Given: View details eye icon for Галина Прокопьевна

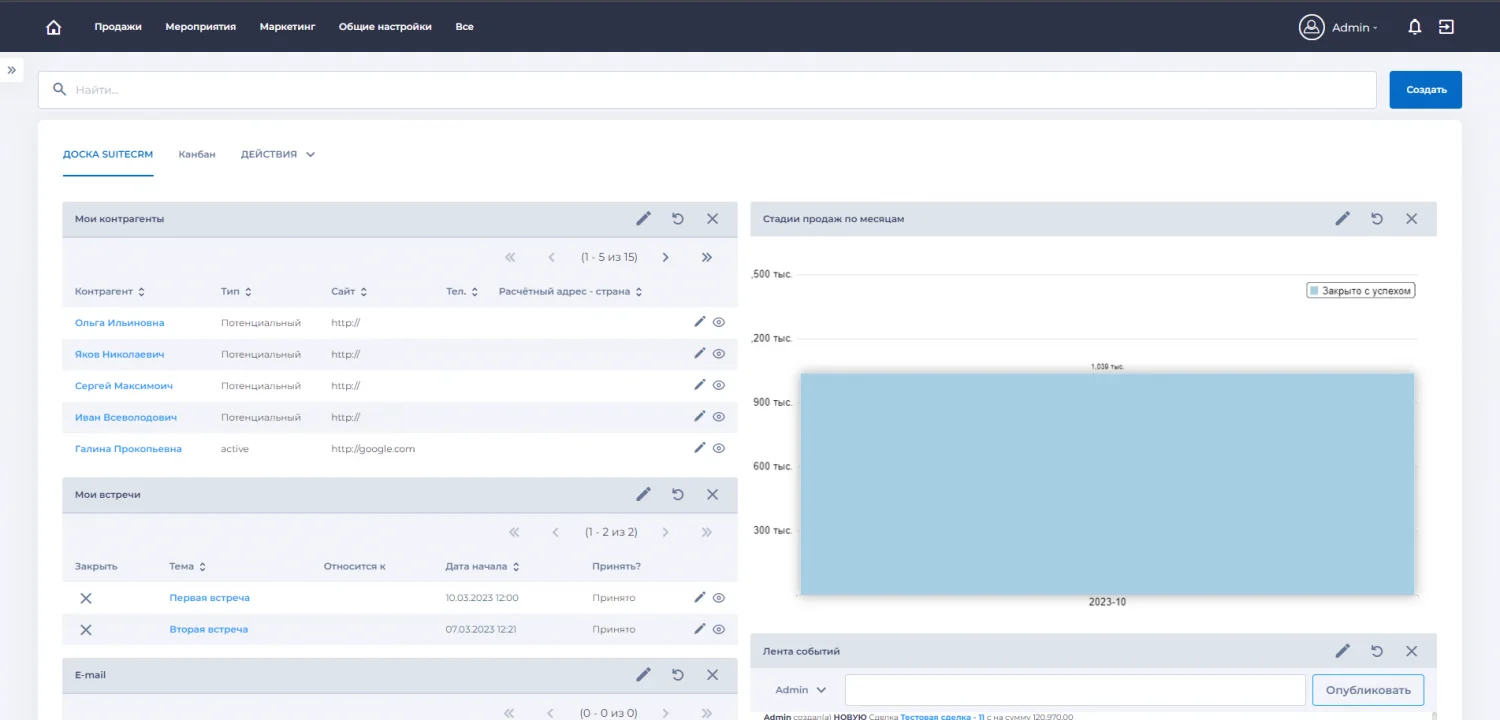Looking at the screenshot, I should [x=718, y=449].
